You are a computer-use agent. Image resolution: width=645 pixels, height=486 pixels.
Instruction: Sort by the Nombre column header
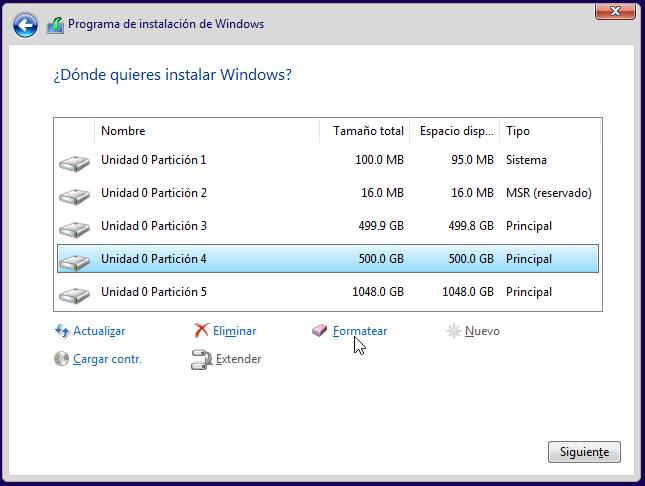point(207,131)
